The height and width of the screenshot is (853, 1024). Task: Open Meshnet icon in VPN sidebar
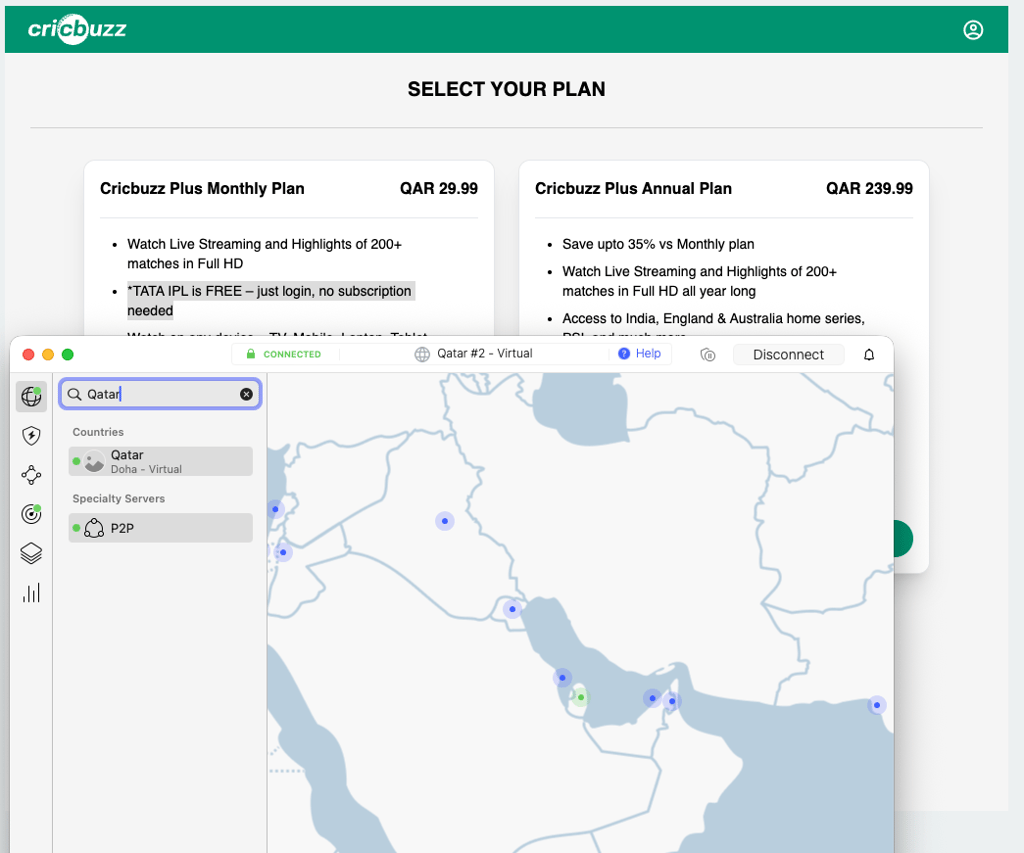pyautogui.click(x=31, y=475)
